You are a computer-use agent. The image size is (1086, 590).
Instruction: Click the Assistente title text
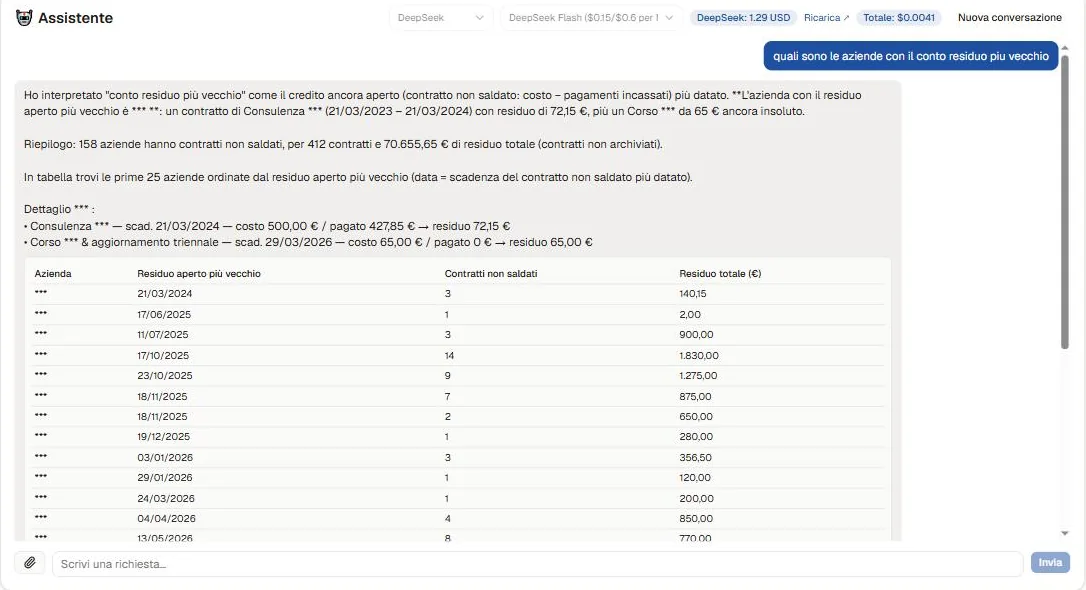pos(75,18)
